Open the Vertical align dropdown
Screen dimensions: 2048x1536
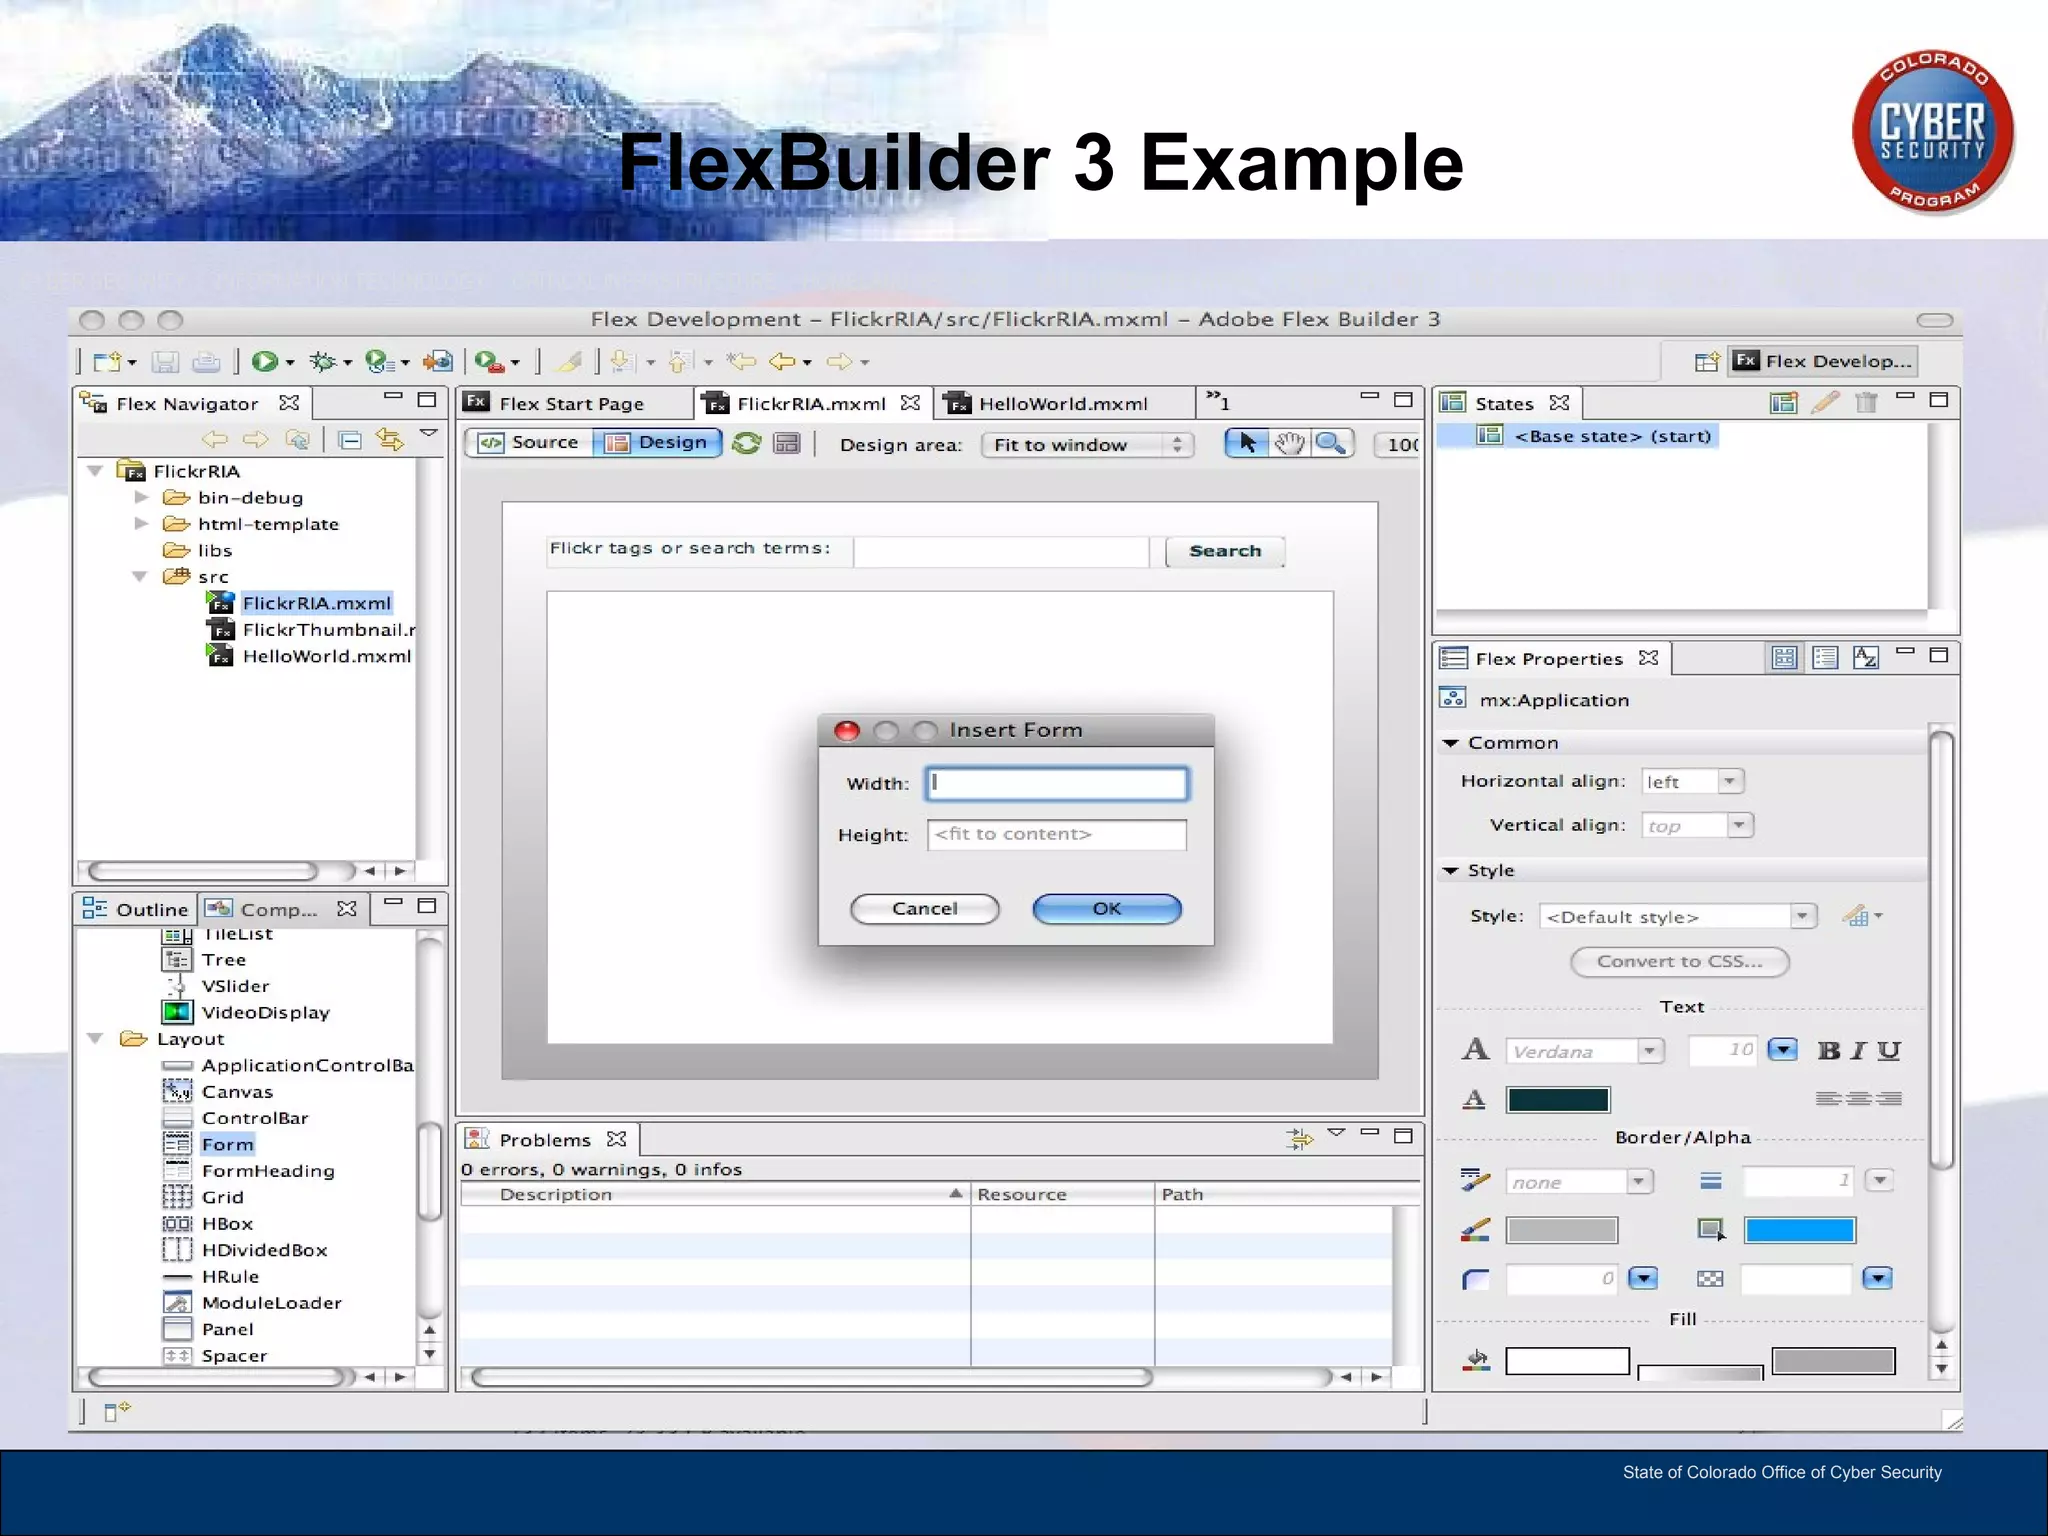click(1697, 825)
